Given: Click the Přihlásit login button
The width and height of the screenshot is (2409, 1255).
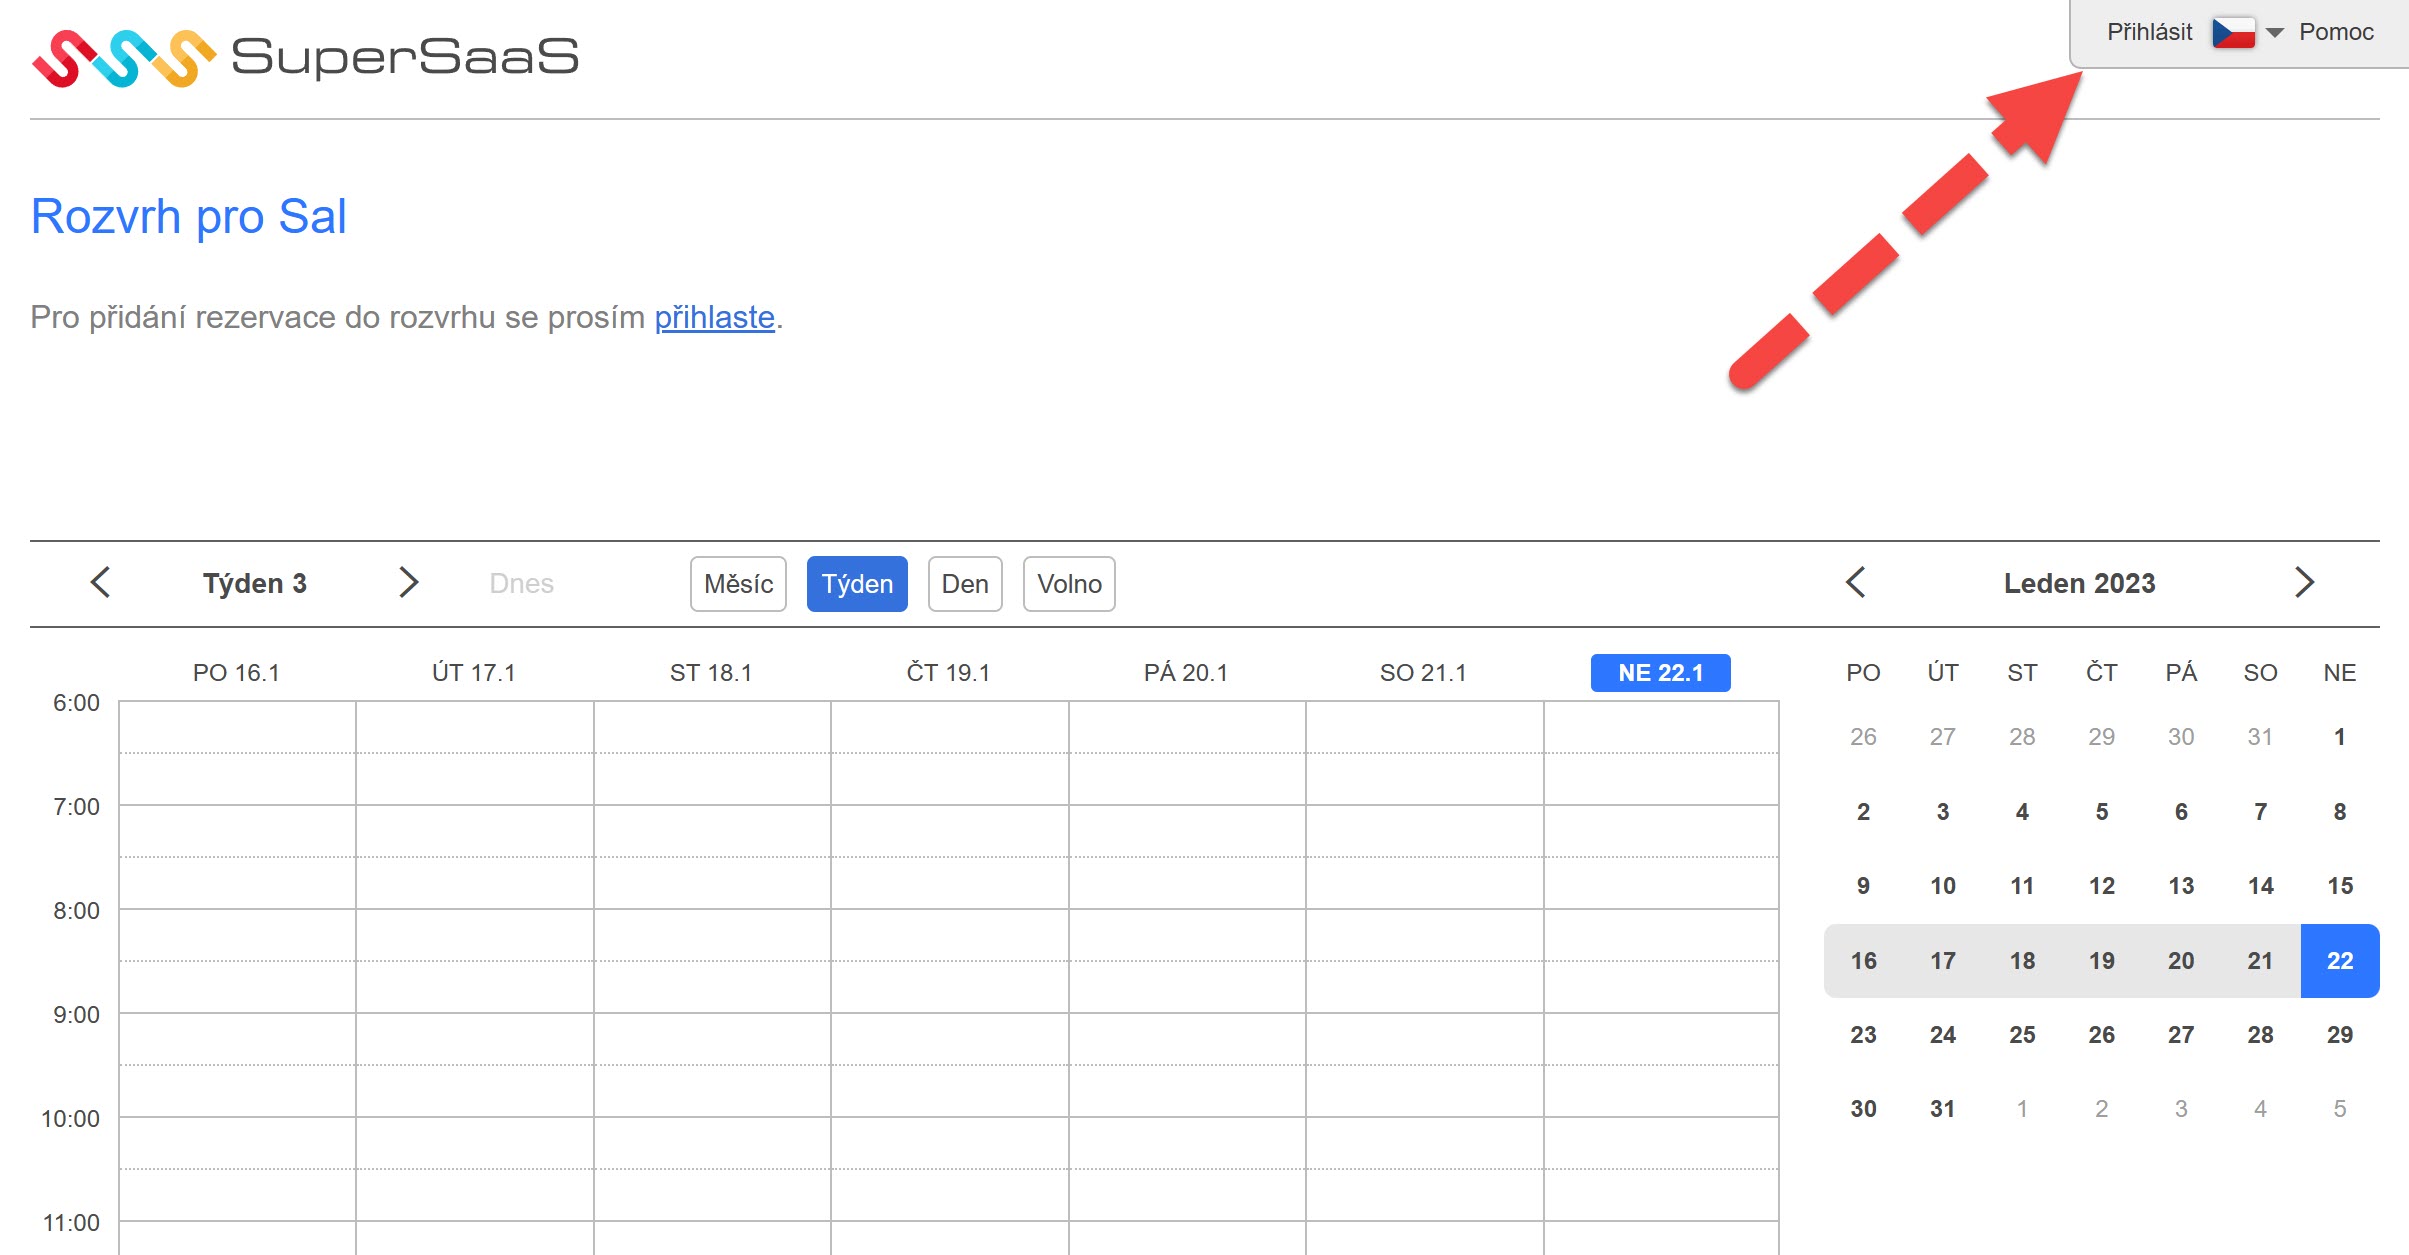Looking at the screenshot, I should (2149, 32).
